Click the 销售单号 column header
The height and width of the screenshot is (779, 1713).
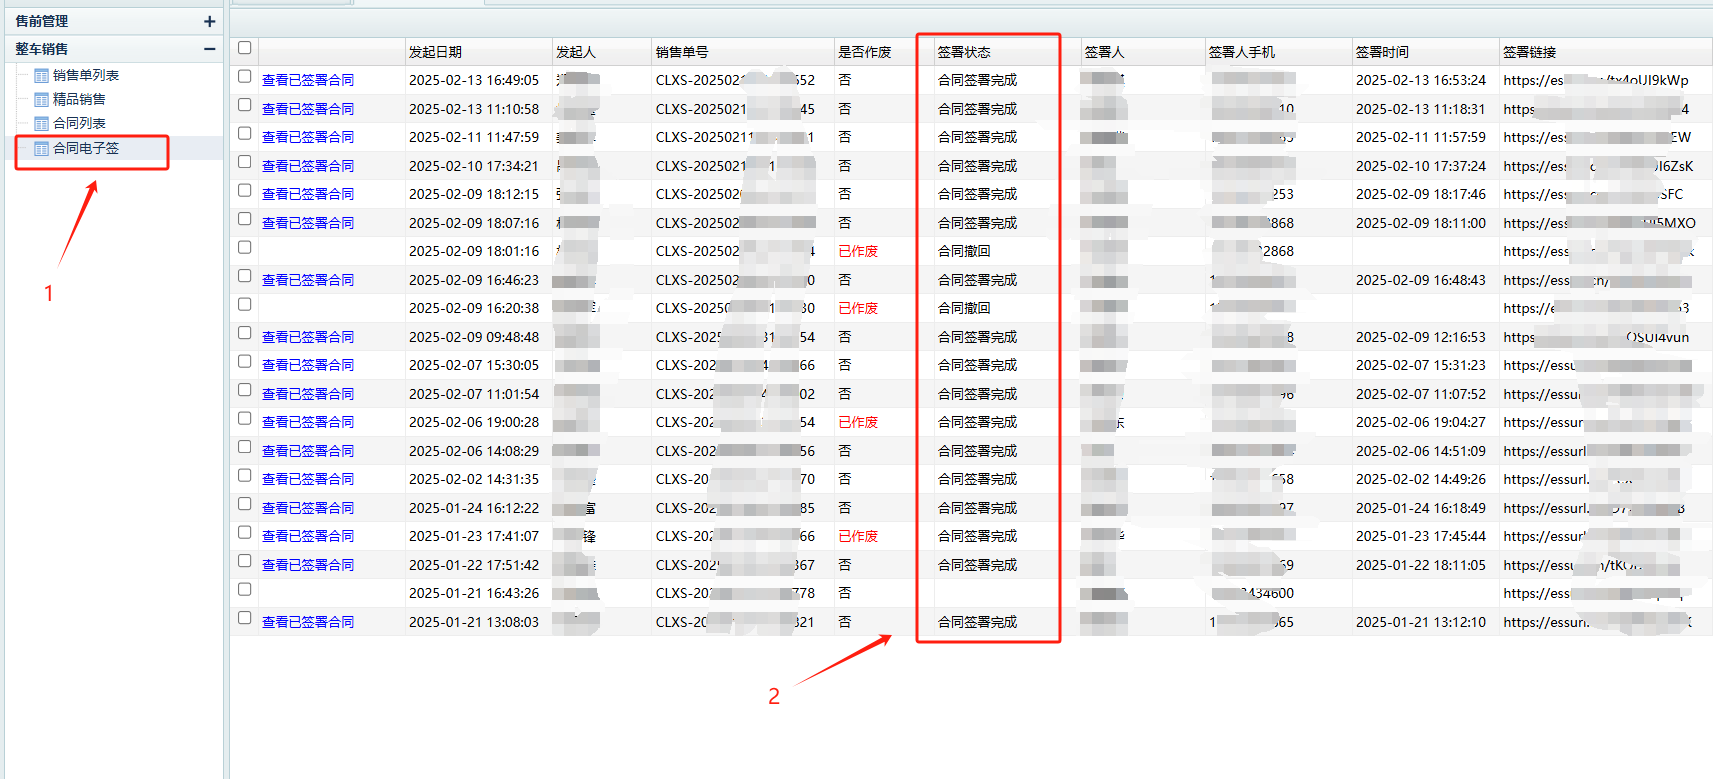[x=682, y=52]
